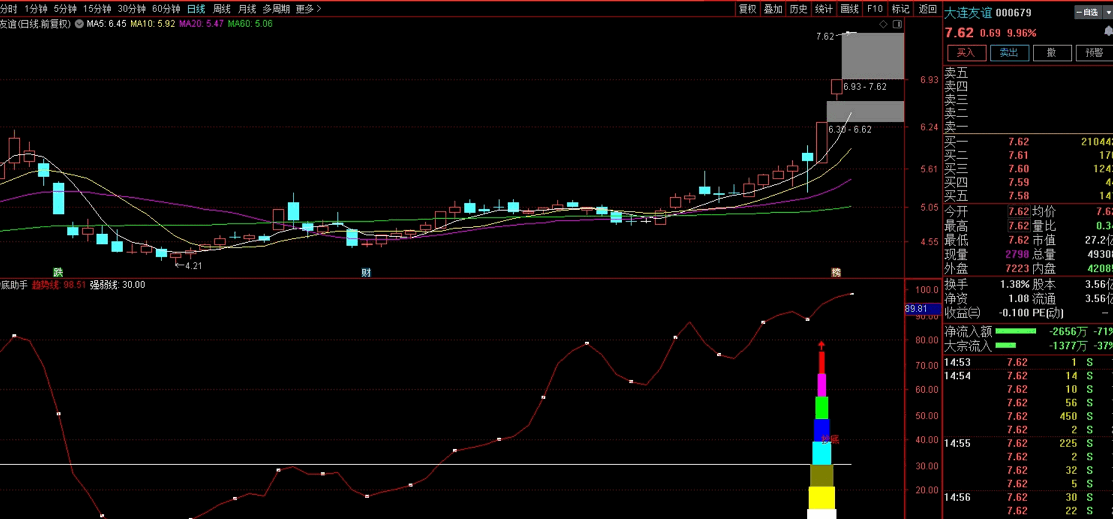The height and width of the screenshot is (519, 1113).
Task: Click the 换手 1.38% value
Action: pos(1014,284)
